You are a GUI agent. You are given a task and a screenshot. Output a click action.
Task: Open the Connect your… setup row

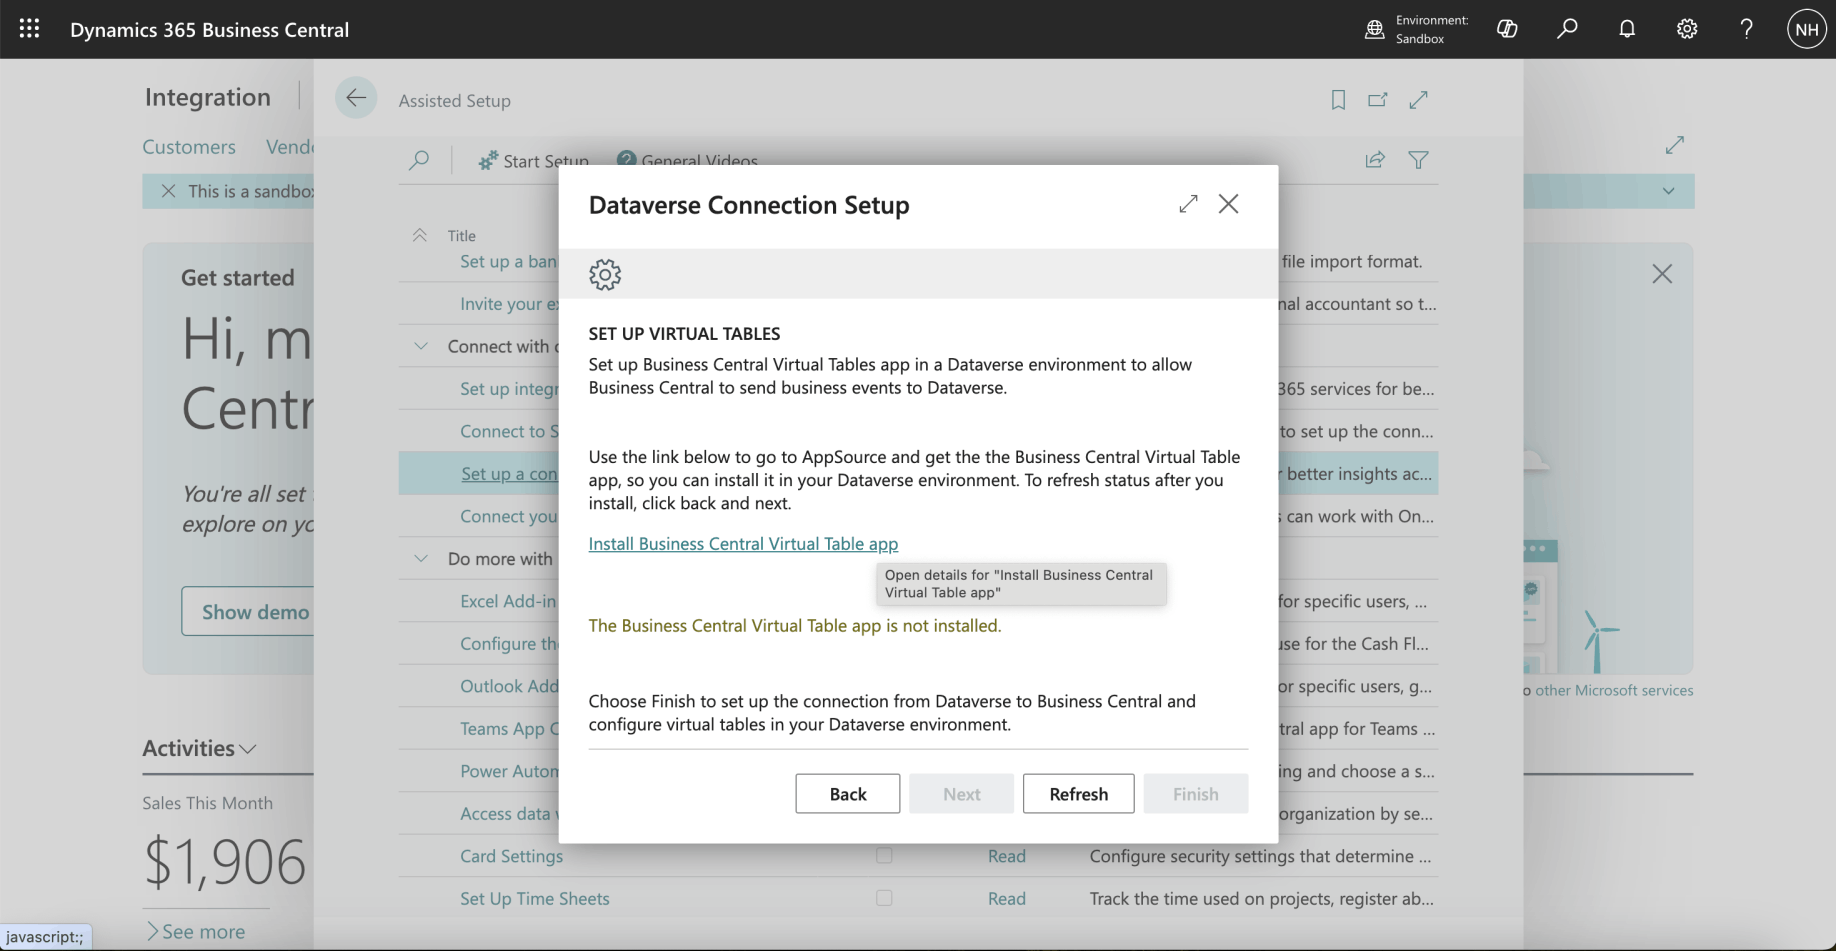tap(508, 516)
